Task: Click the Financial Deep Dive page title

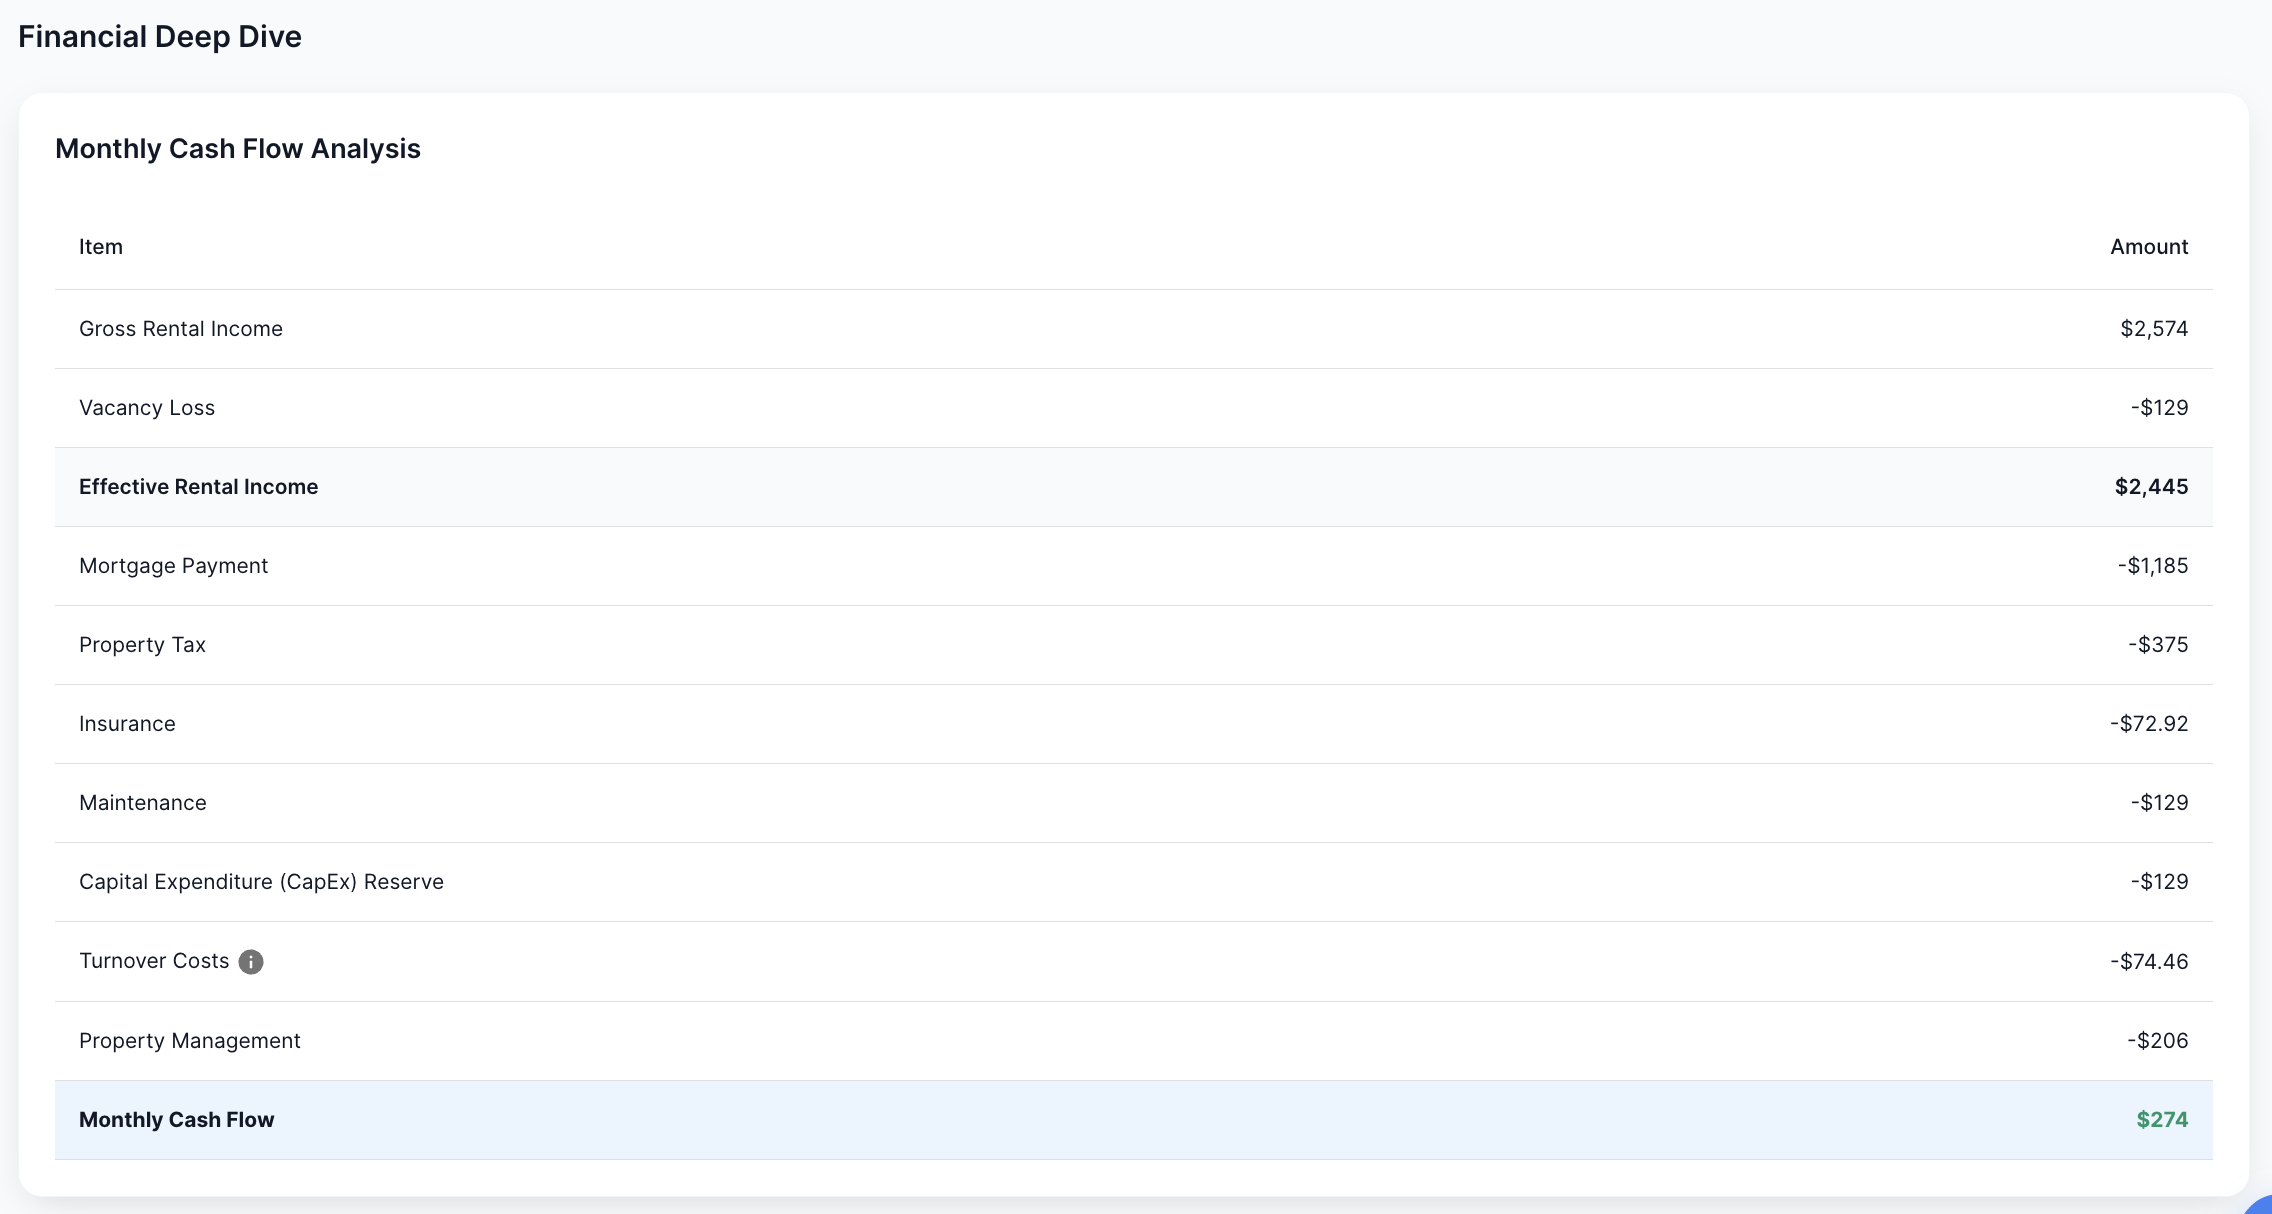Action: pyautogui.click(x=160, y=36)
